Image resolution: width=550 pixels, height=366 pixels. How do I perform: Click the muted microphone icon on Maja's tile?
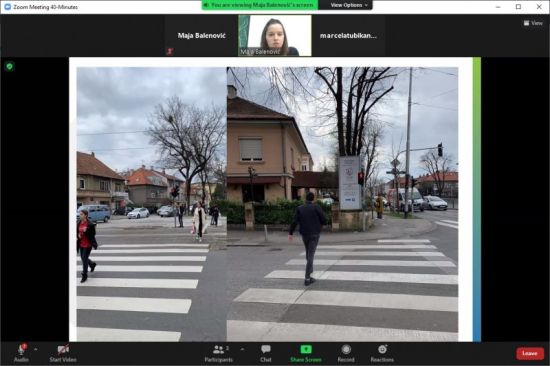(x=170, y=51)
